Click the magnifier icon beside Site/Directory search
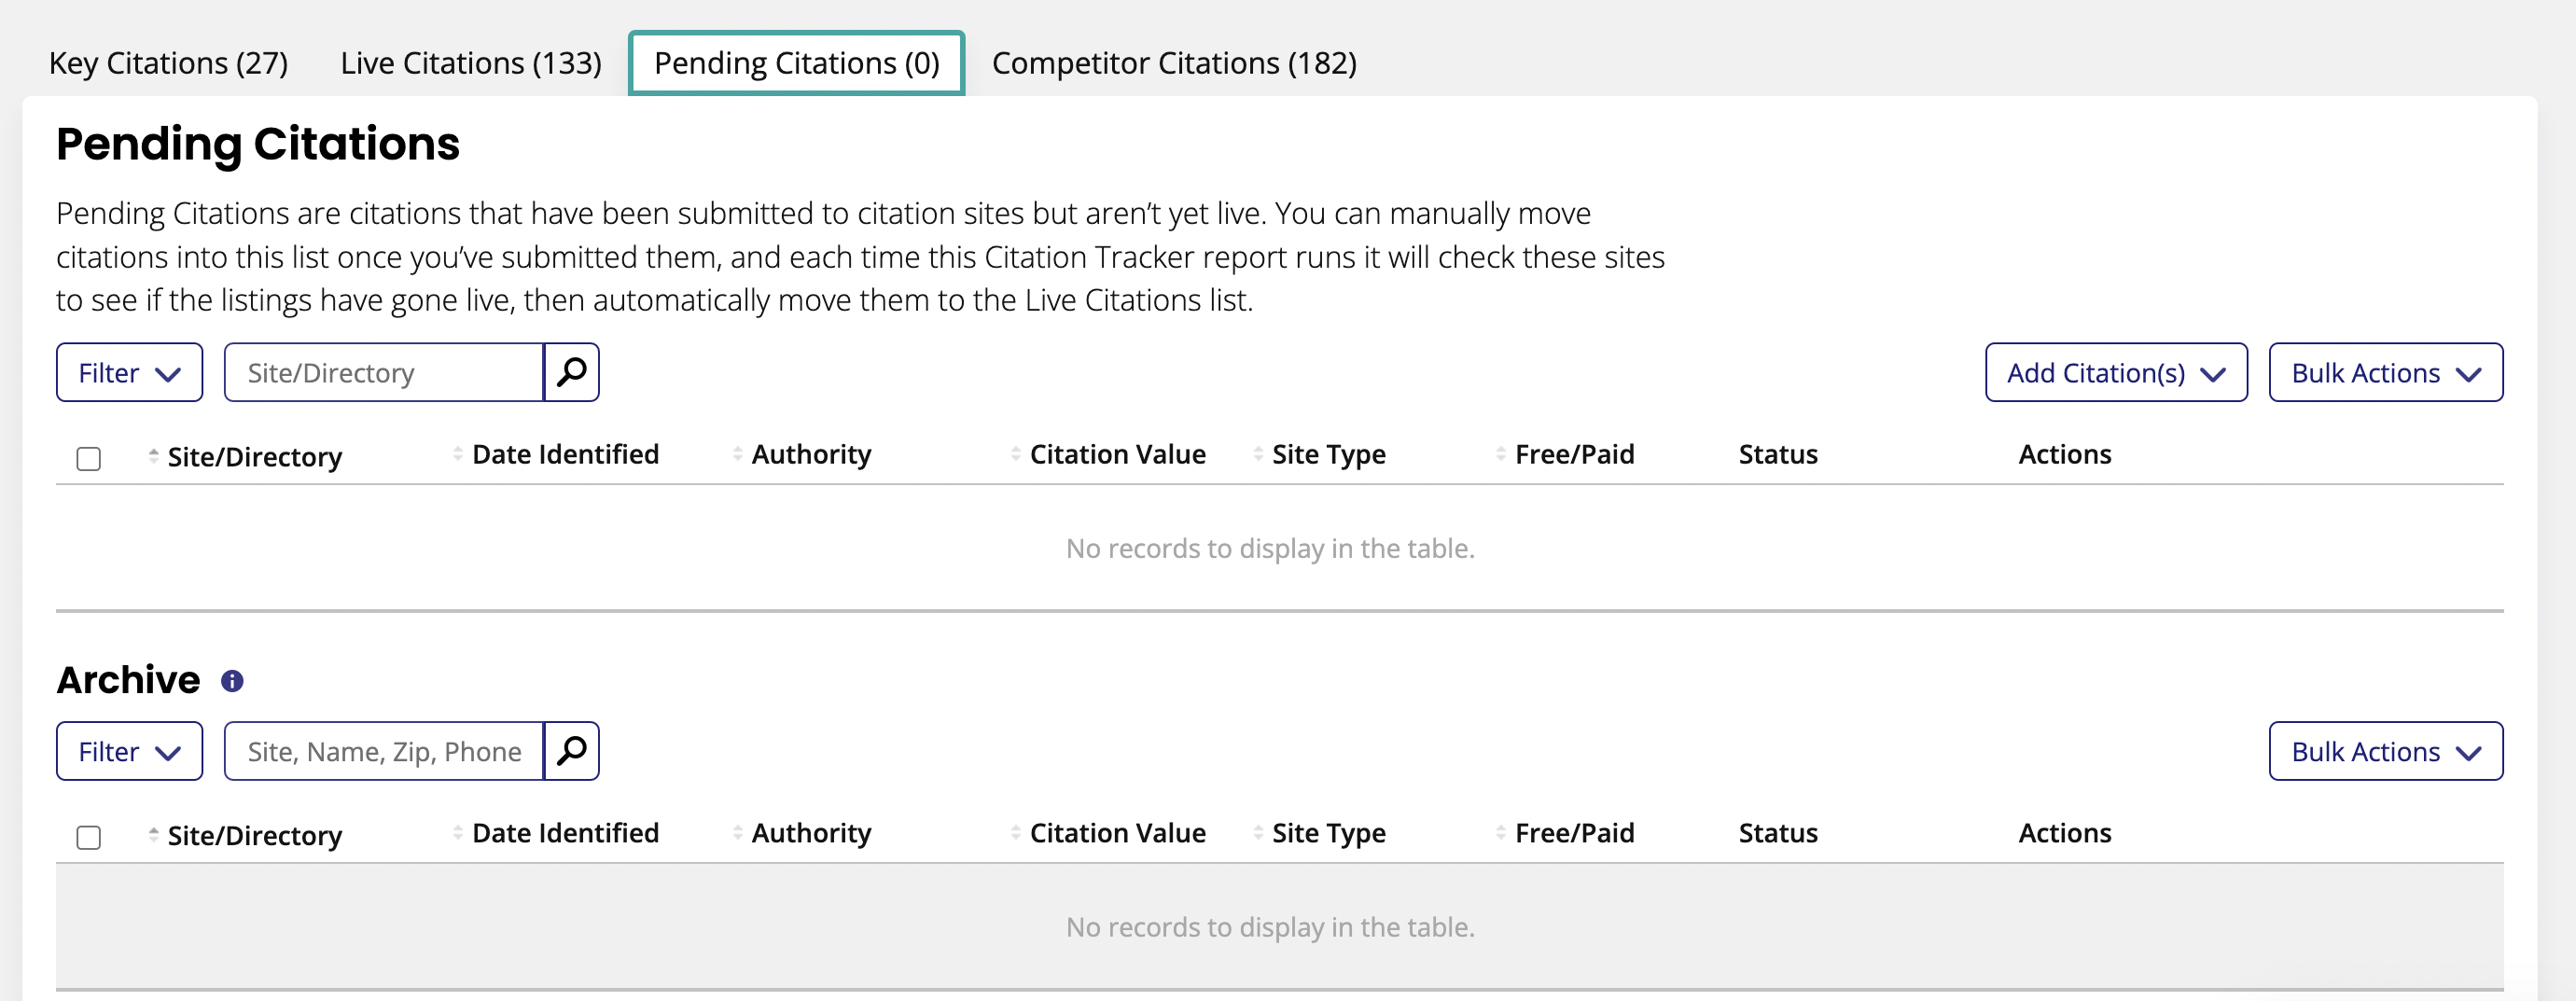Image resolution: width=2576 pixels, height=1001 pixels. coord(571,373)
